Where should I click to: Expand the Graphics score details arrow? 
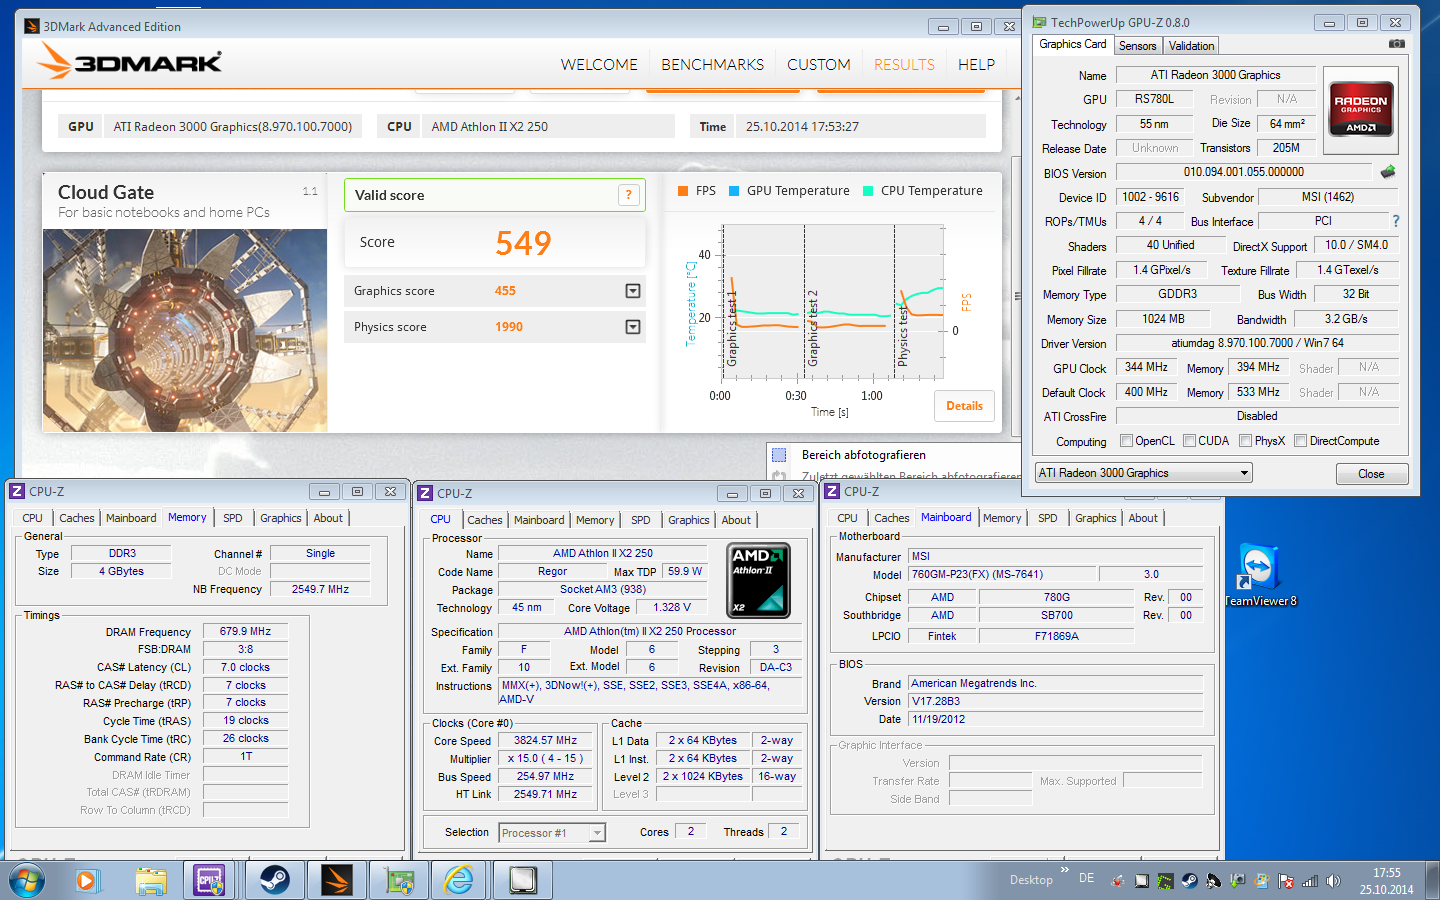(633, 291)
